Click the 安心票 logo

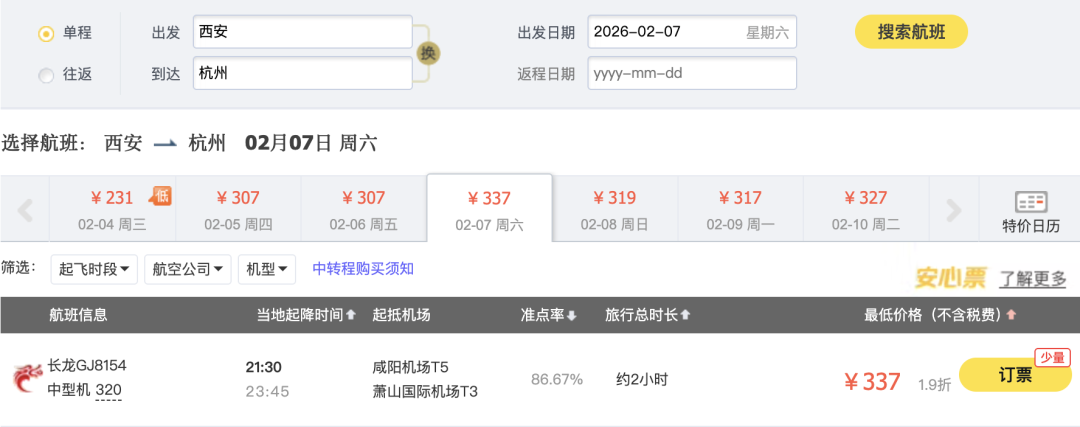pos(950,278)
